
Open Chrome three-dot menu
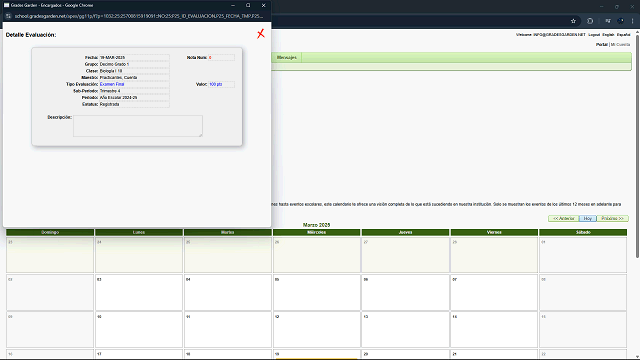click(633, 21)
